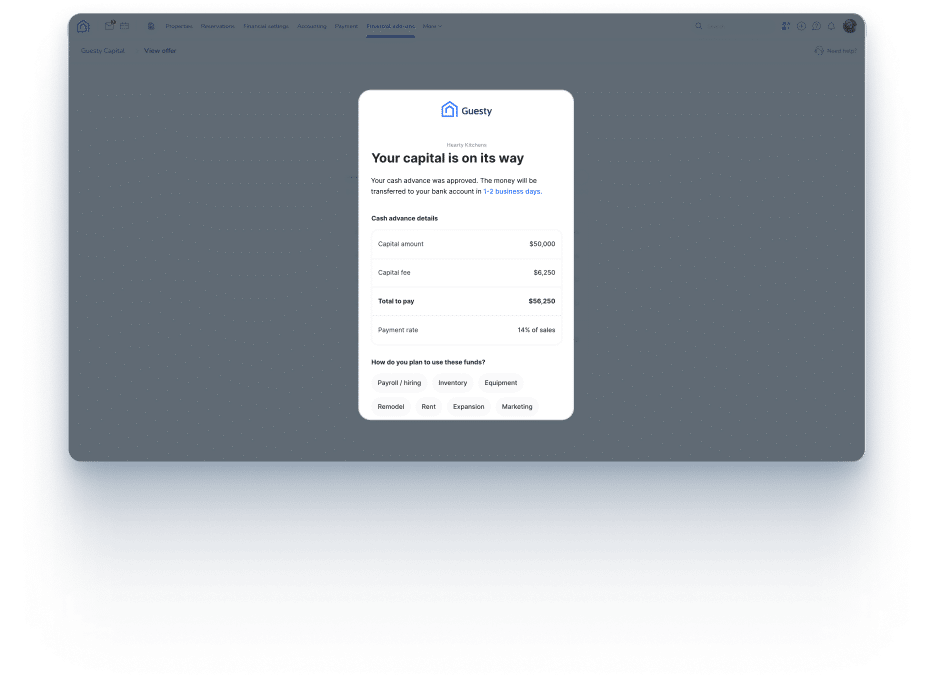Click the Total to pay $56,250 value
This screenshot has width=934, height=696.
tap(541, 301)
